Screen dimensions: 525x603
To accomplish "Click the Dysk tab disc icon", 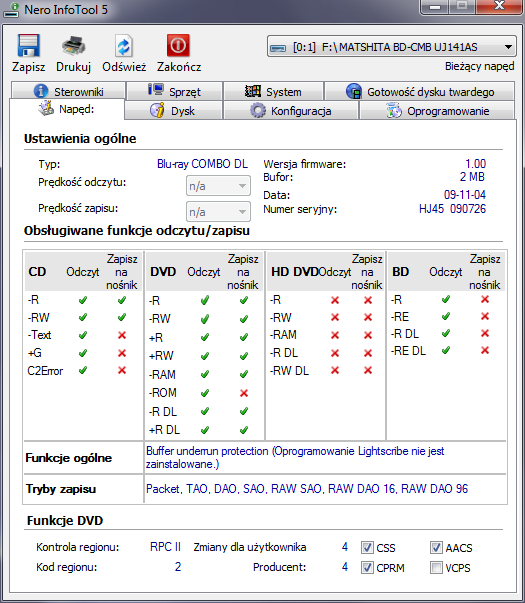I will point(157,110).
